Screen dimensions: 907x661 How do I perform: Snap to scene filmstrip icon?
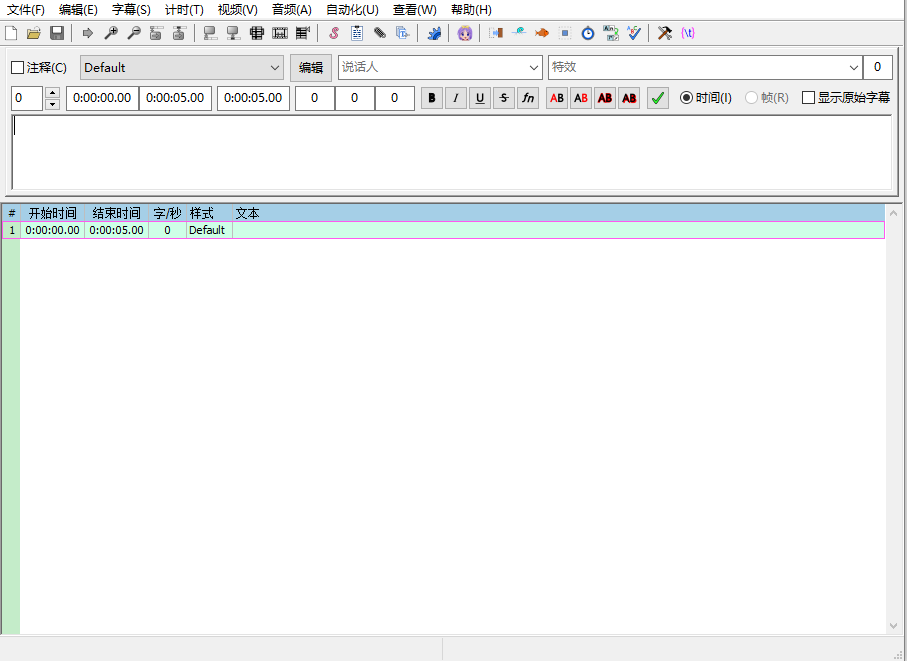tap(280, 33)
